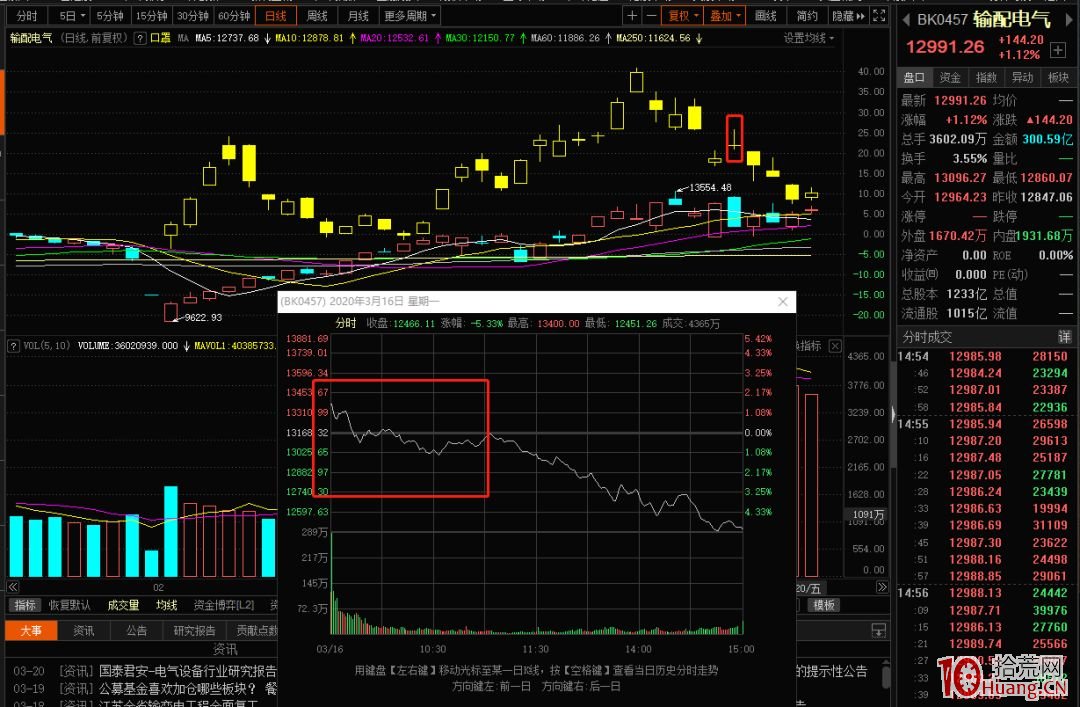The width and height of the screenshot is (1080, 707).
Task: Toggle 隐藏 to hide the side panel
Action: (x=848, y=15)
